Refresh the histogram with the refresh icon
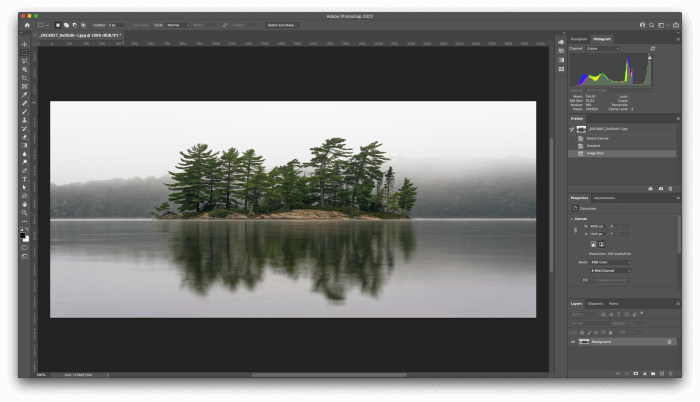 (653, 48)
